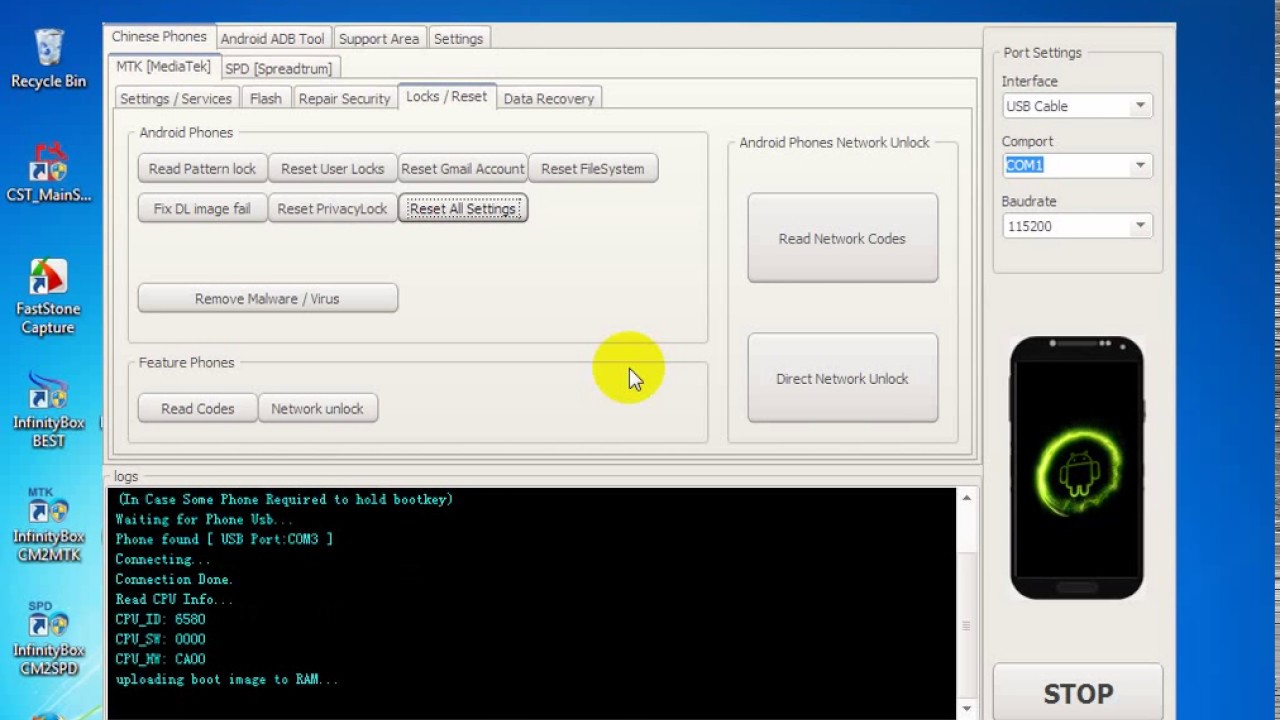Click log line 'CPU_ID: 6580'
Screen dimensions: 1280x720
point(160,619)
